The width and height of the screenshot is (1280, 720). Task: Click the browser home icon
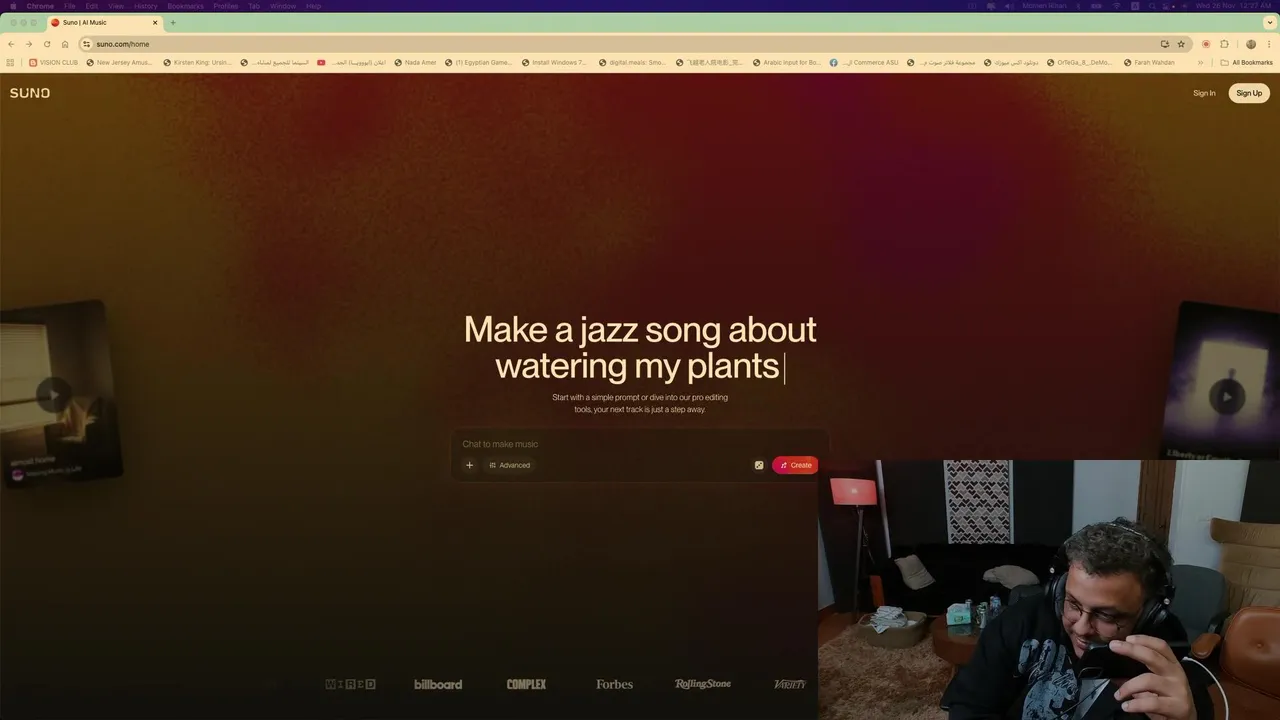click(x=65, y=44)
